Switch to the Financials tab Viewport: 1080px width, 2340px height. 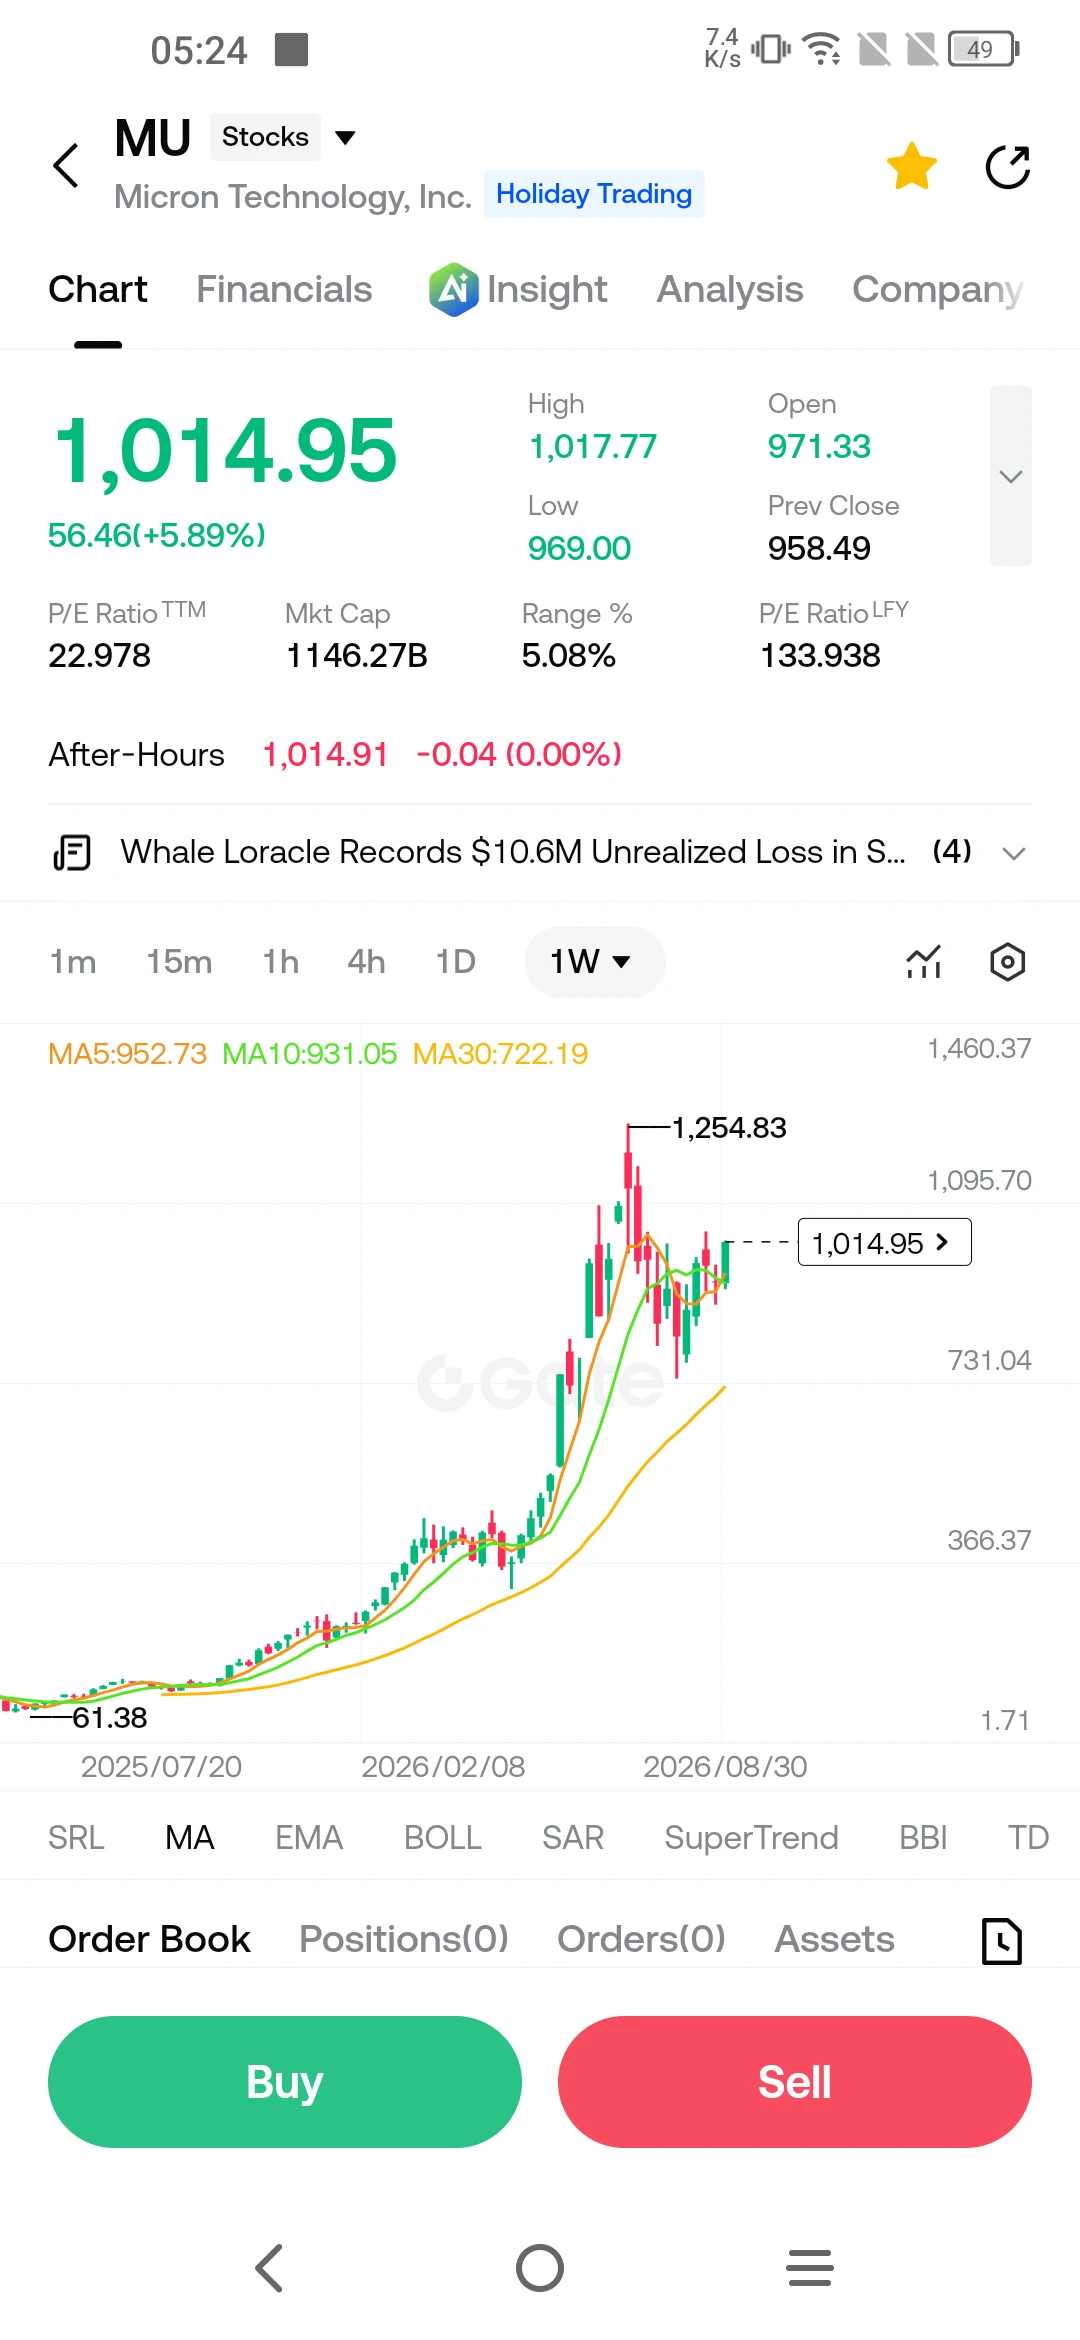(x=284, y=290)
